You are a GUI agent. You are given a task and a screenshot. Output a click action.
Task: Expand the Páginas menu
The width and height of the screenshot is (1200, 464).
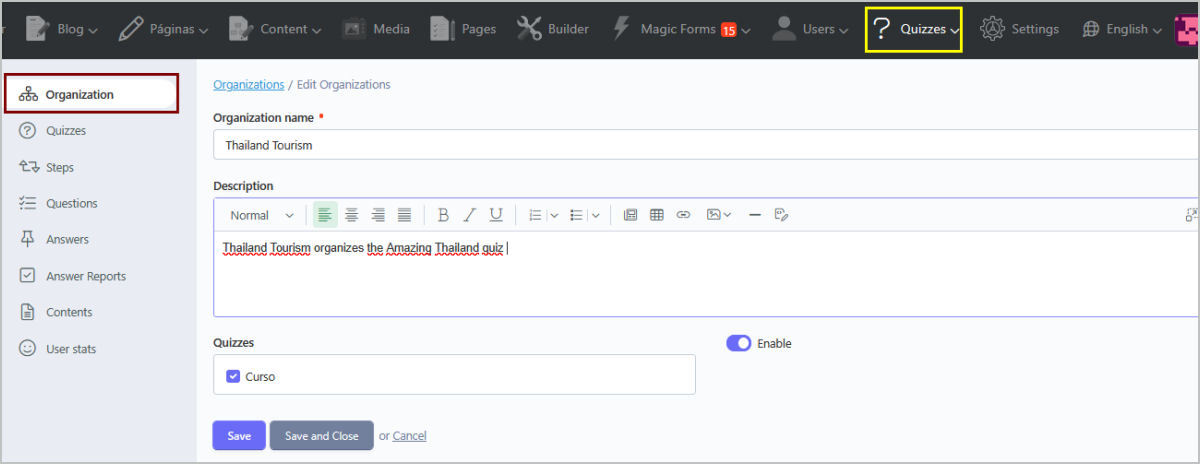coord(163,29)
